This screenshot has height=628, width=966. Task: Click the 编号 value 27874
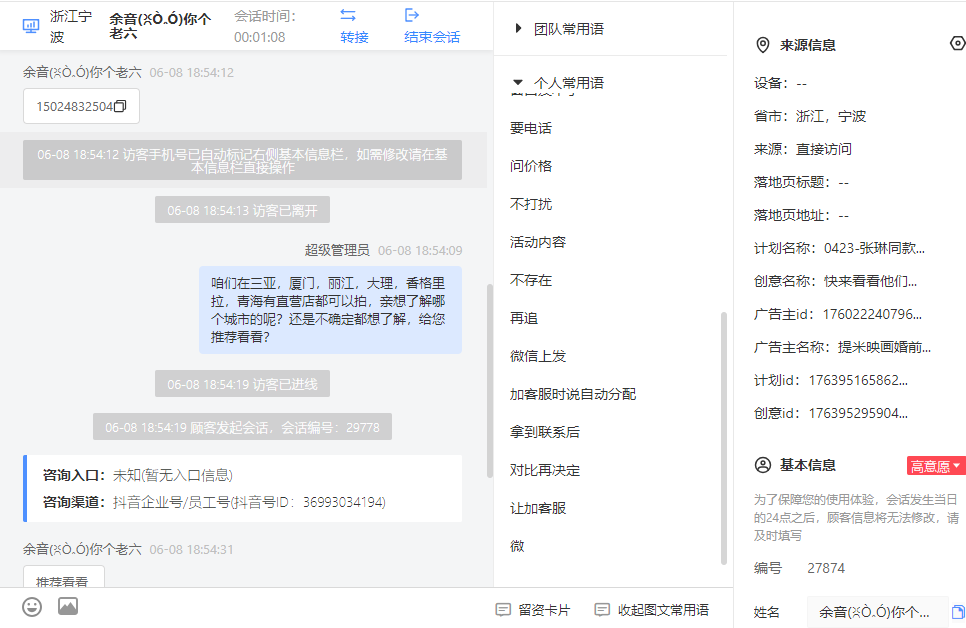pos(826,568)
